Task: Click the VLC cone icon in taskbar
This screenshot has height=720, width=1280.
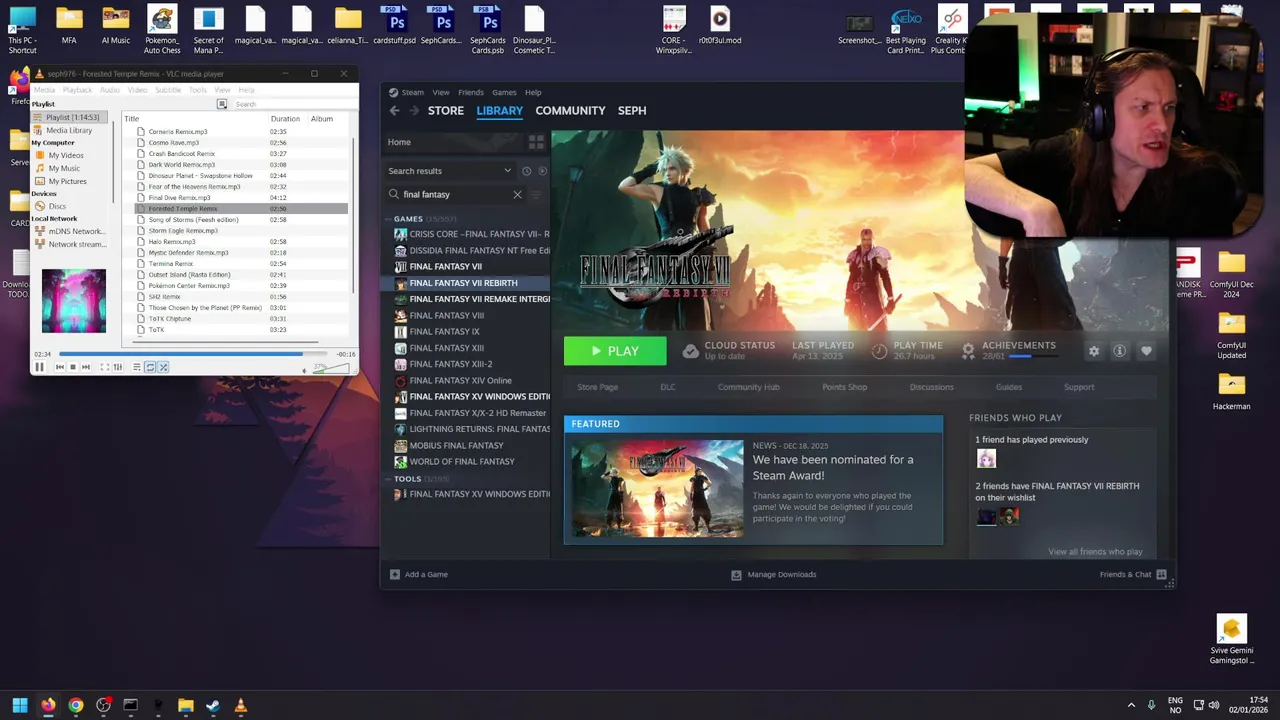Action: (x=240, y=706)
